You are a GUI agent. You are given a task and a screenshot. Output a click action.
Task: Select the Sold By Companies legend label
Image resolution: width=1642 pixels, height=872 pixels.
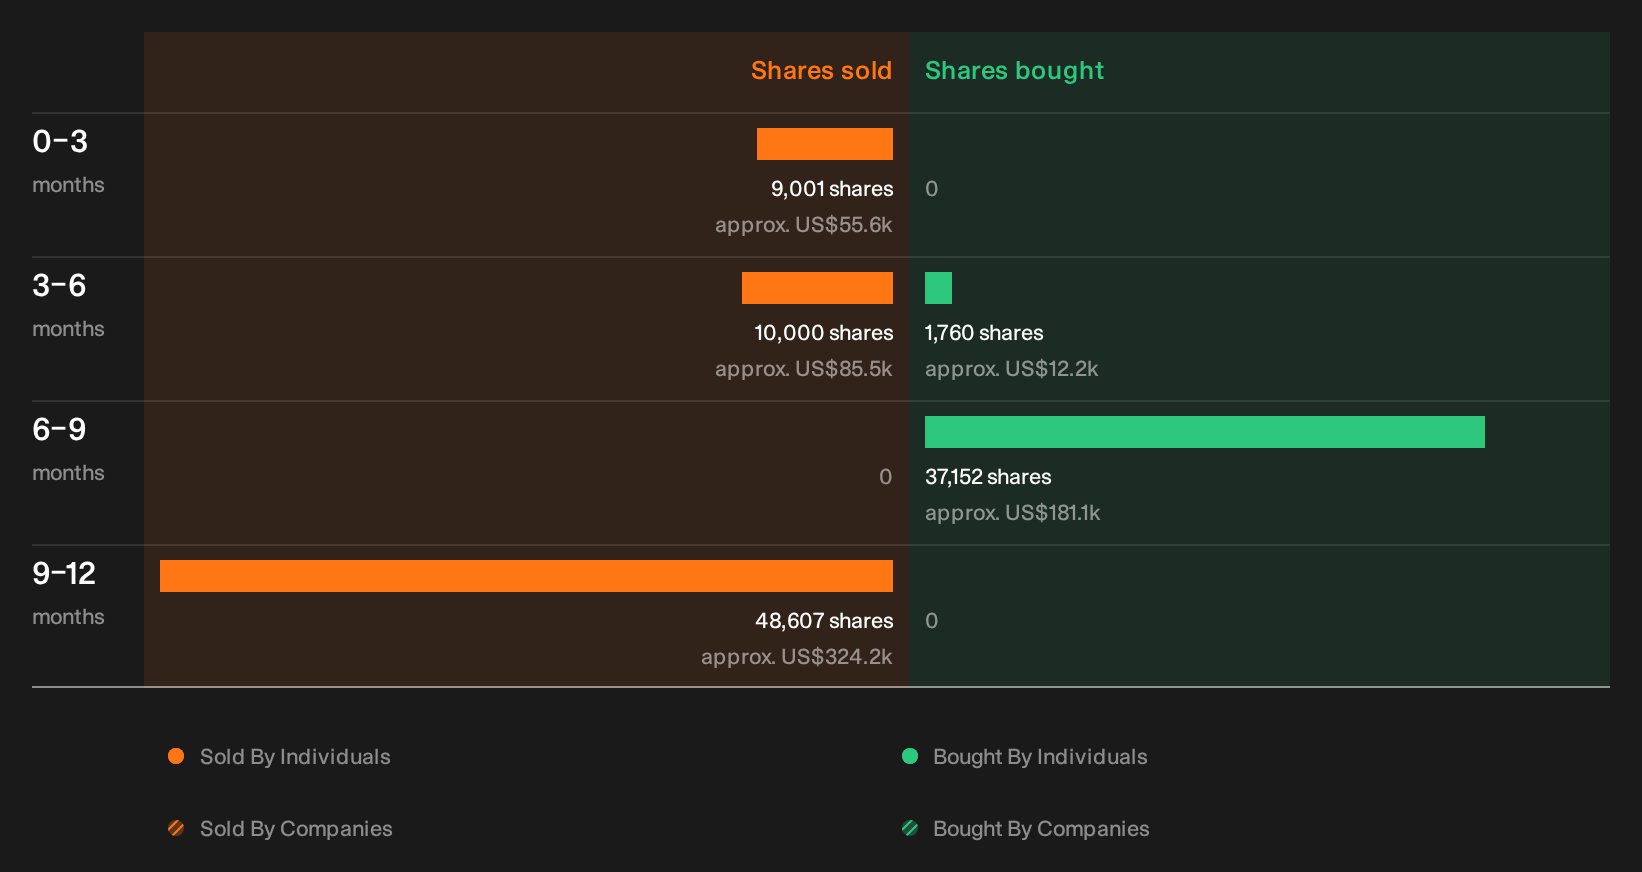point(296,829)
